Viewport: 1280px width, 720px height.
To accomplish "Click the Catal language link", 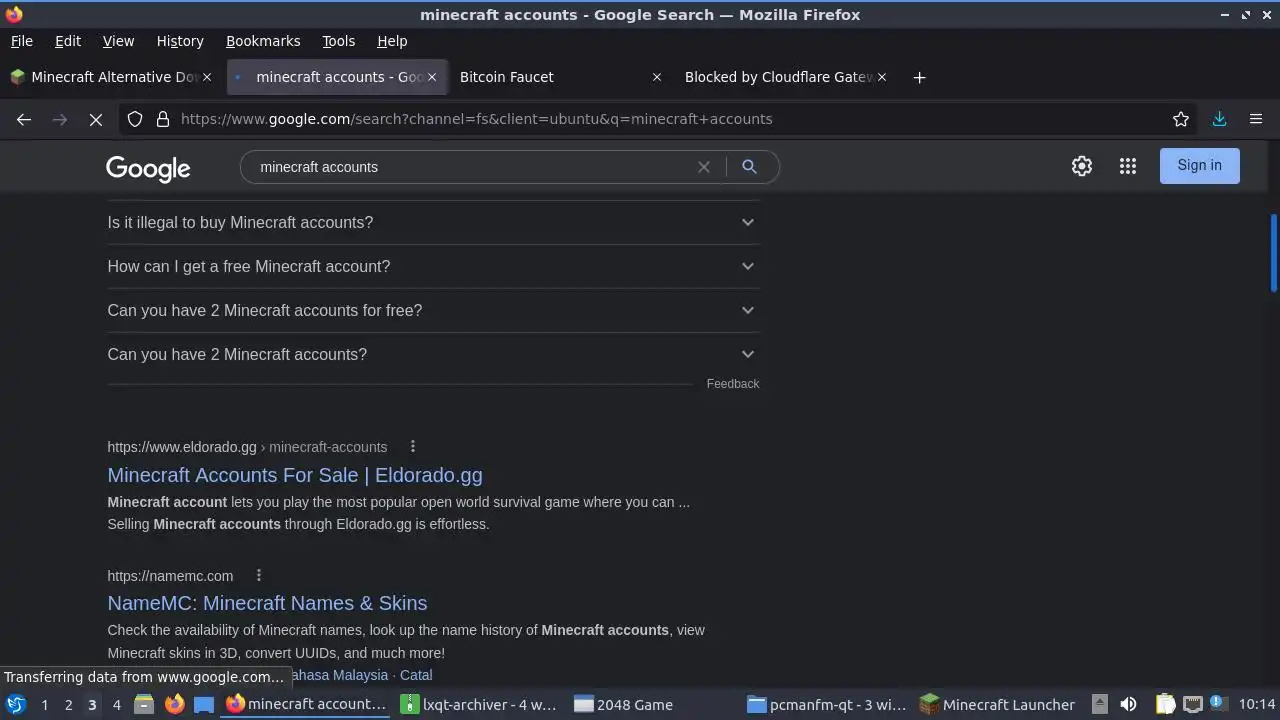I will pos(416,675).
